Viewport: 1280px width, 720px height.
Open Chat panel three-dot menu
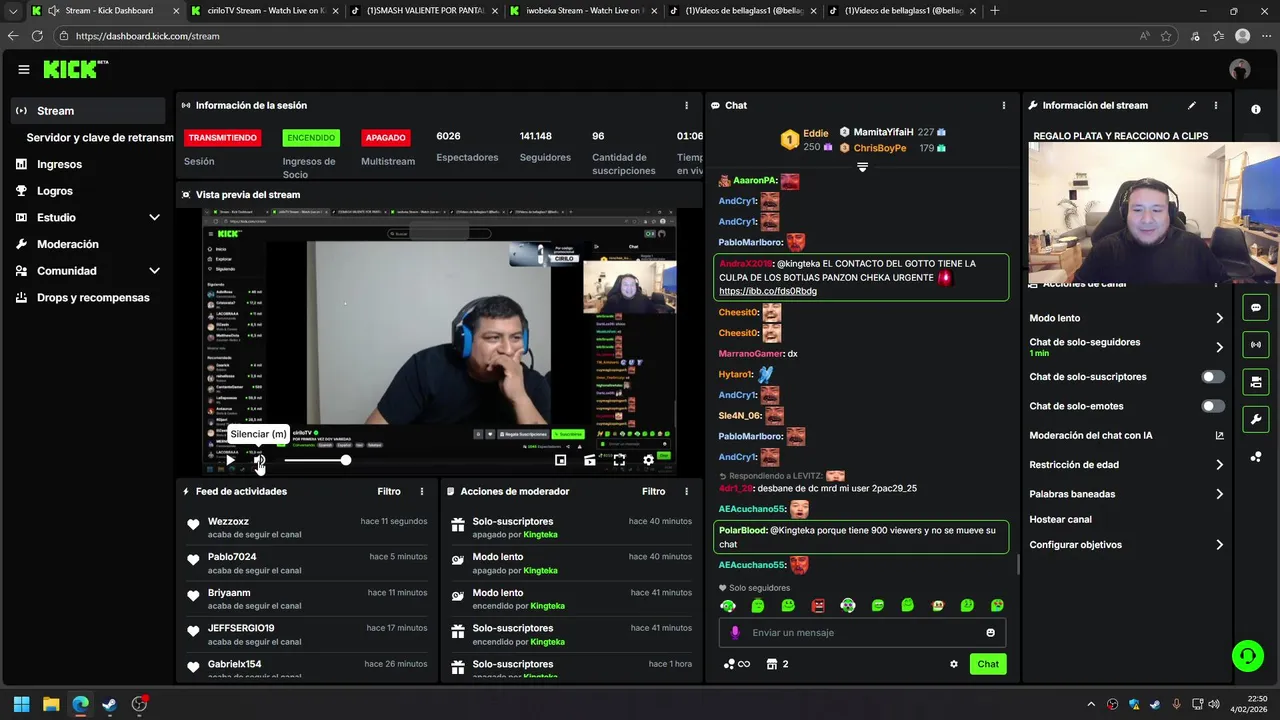[x=1004, y=105]
